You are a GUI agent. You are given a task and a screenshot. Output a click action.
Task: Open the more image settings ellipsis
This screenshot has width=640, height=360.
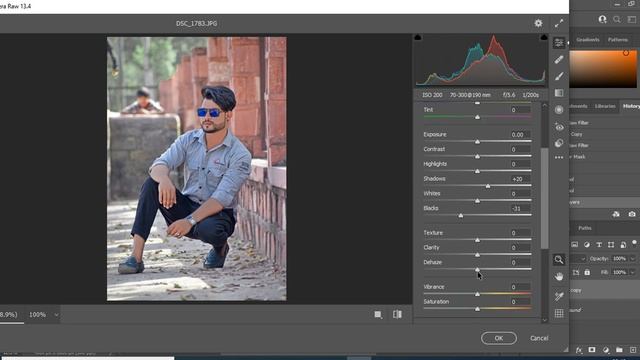click(559, 157)
